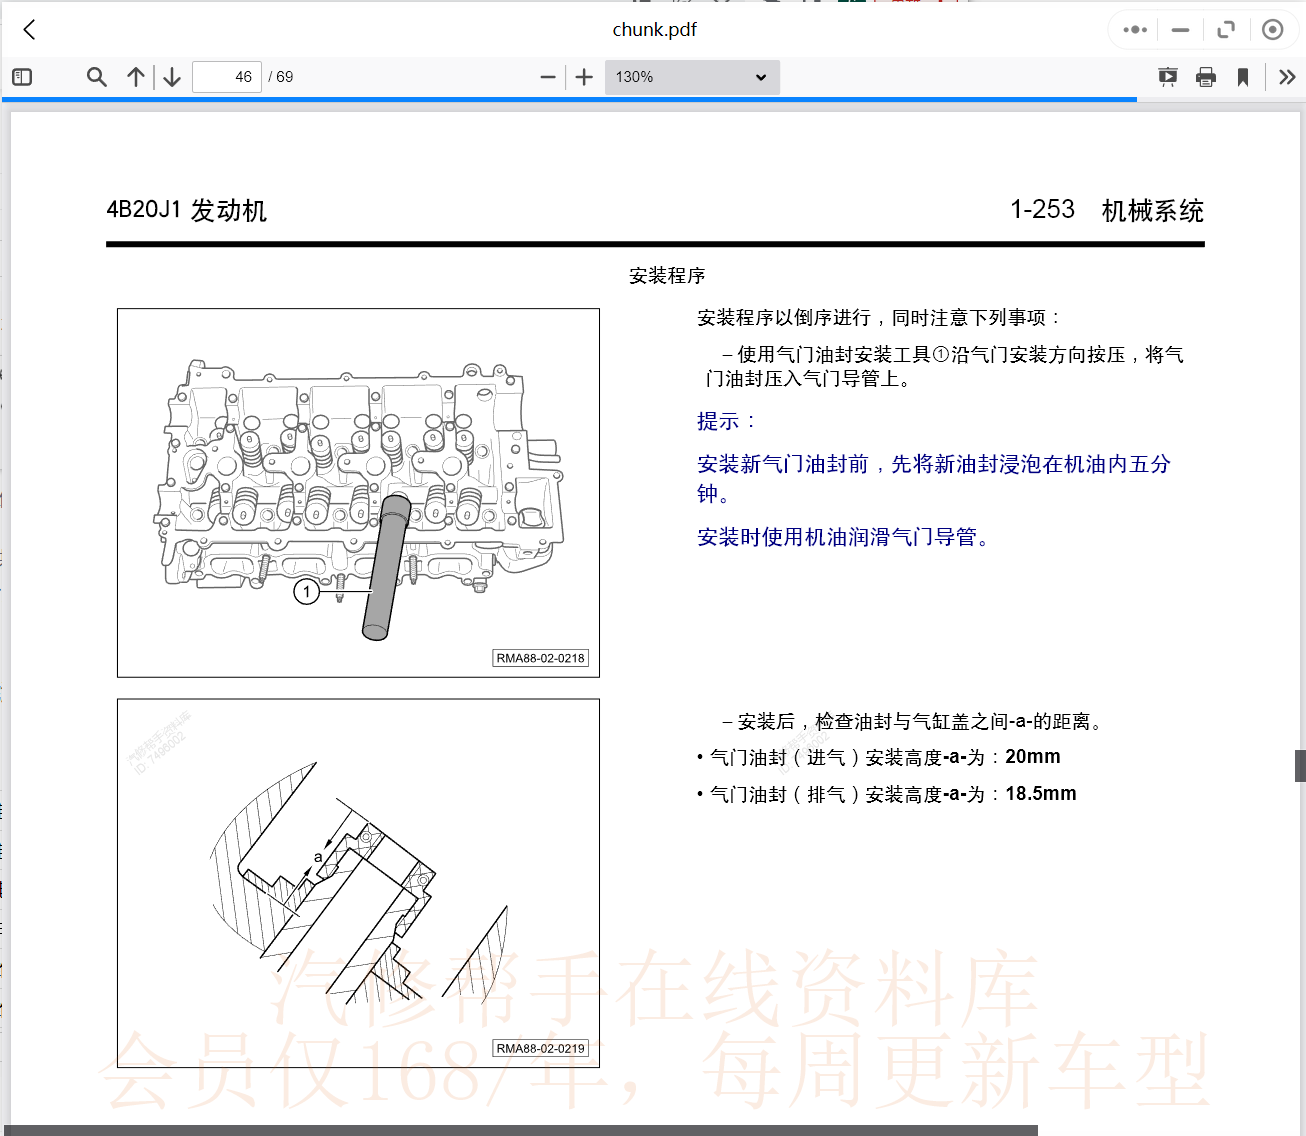Select the chunk.pdf tab title
1306x1136 pixels.
coord(655,29)
